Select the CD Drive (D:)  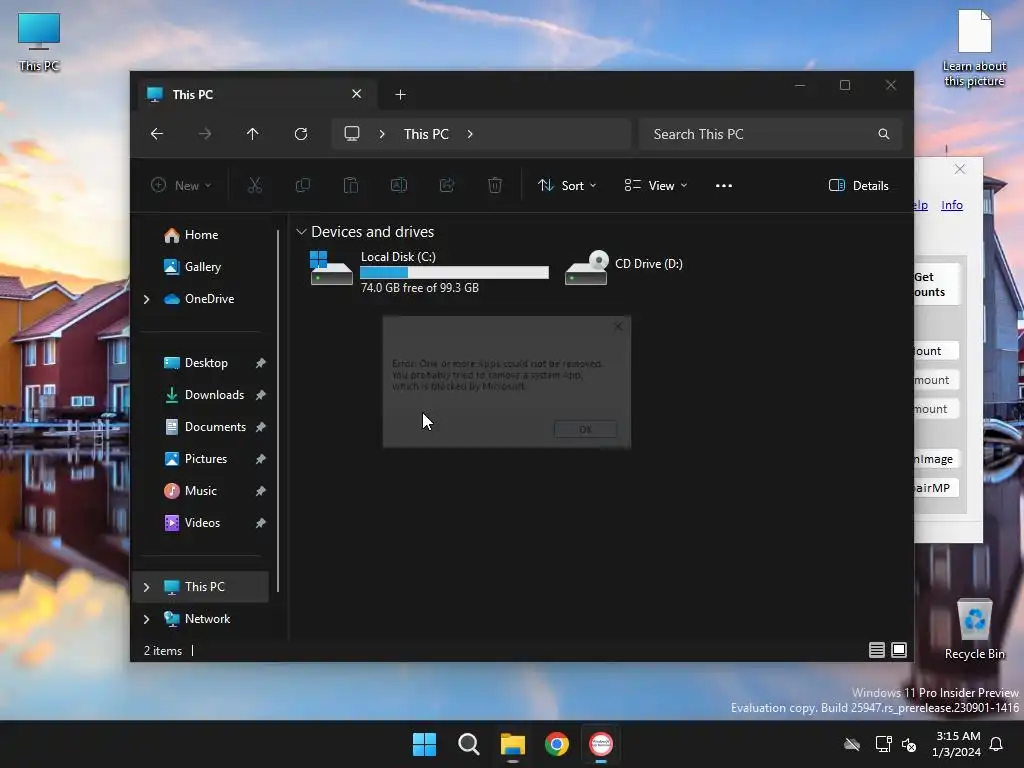pyautogui.click(x=624, y=267)
